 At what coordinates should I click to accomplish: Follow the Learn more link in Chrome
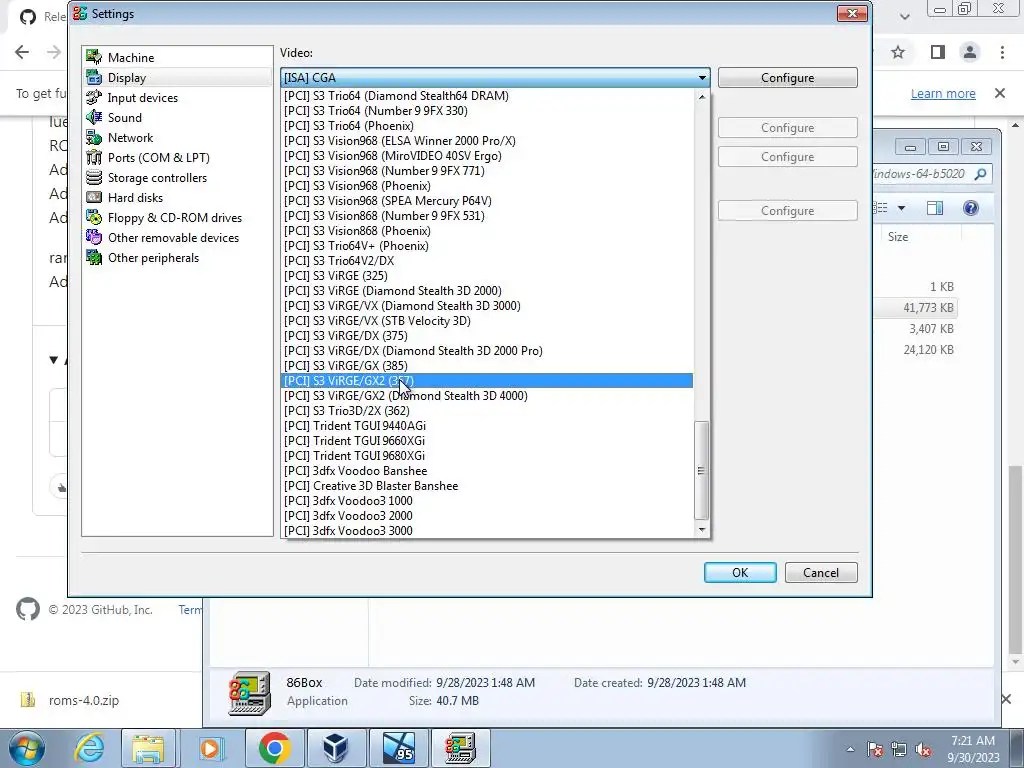(943, 93)
